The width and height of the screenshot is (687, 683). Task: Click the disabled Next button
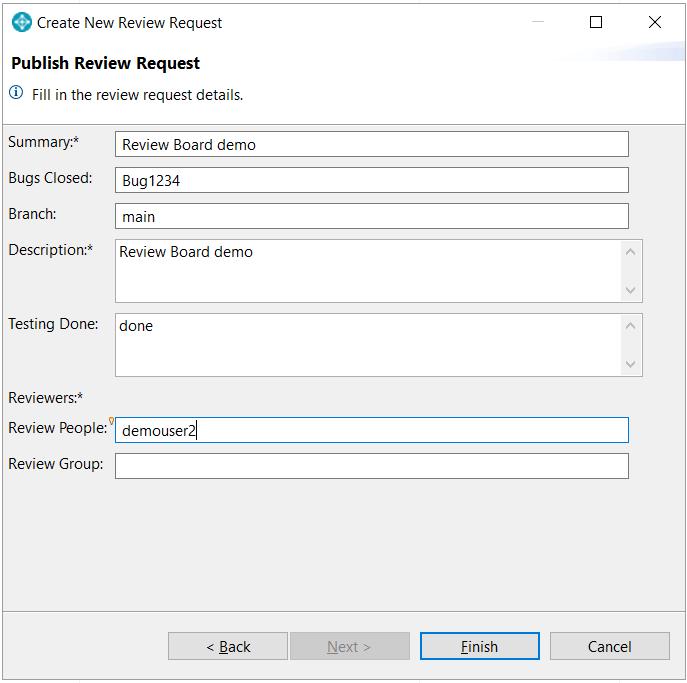350,646
